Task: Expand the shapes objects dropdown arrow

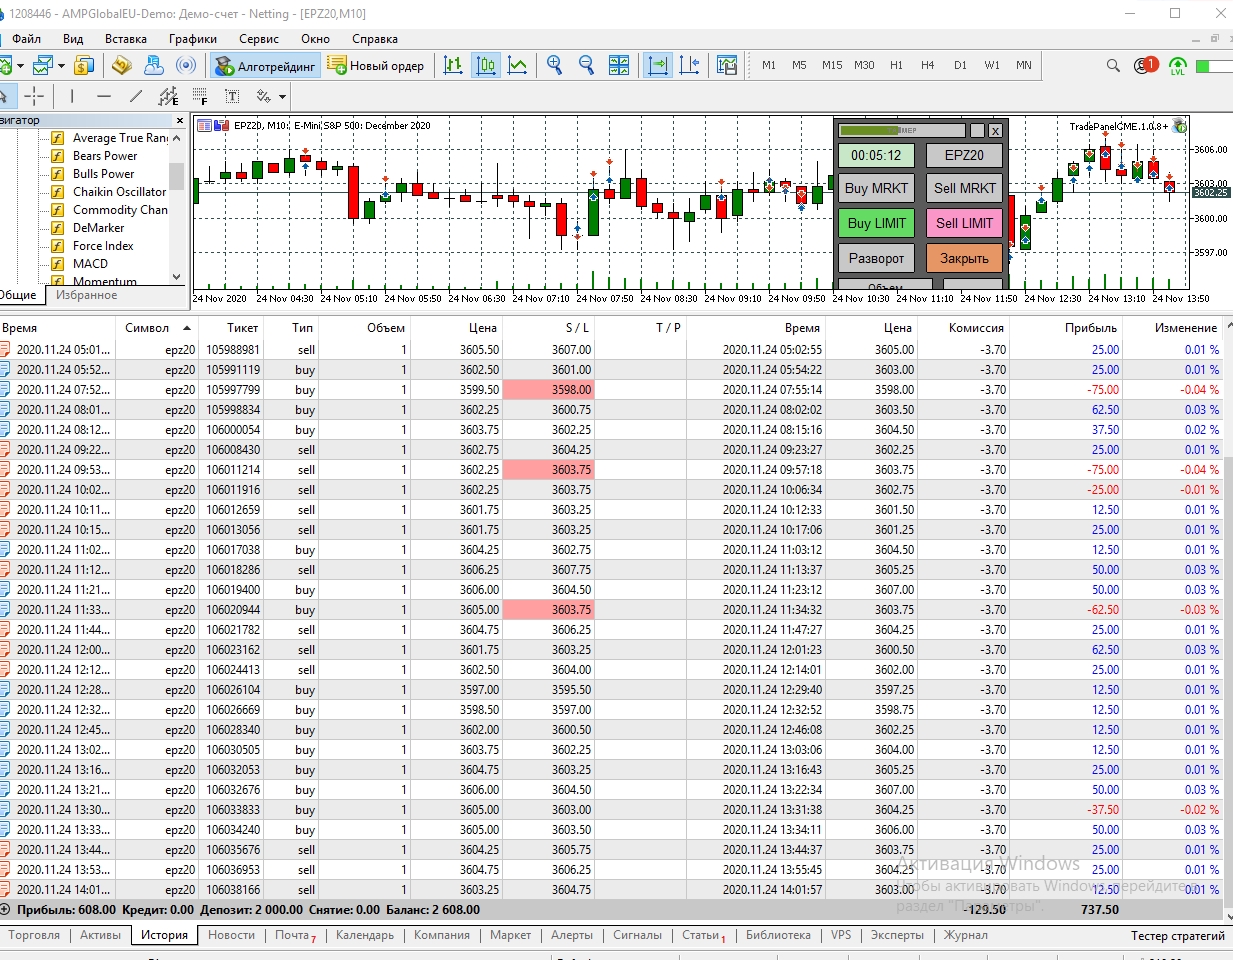Action: 283,97
